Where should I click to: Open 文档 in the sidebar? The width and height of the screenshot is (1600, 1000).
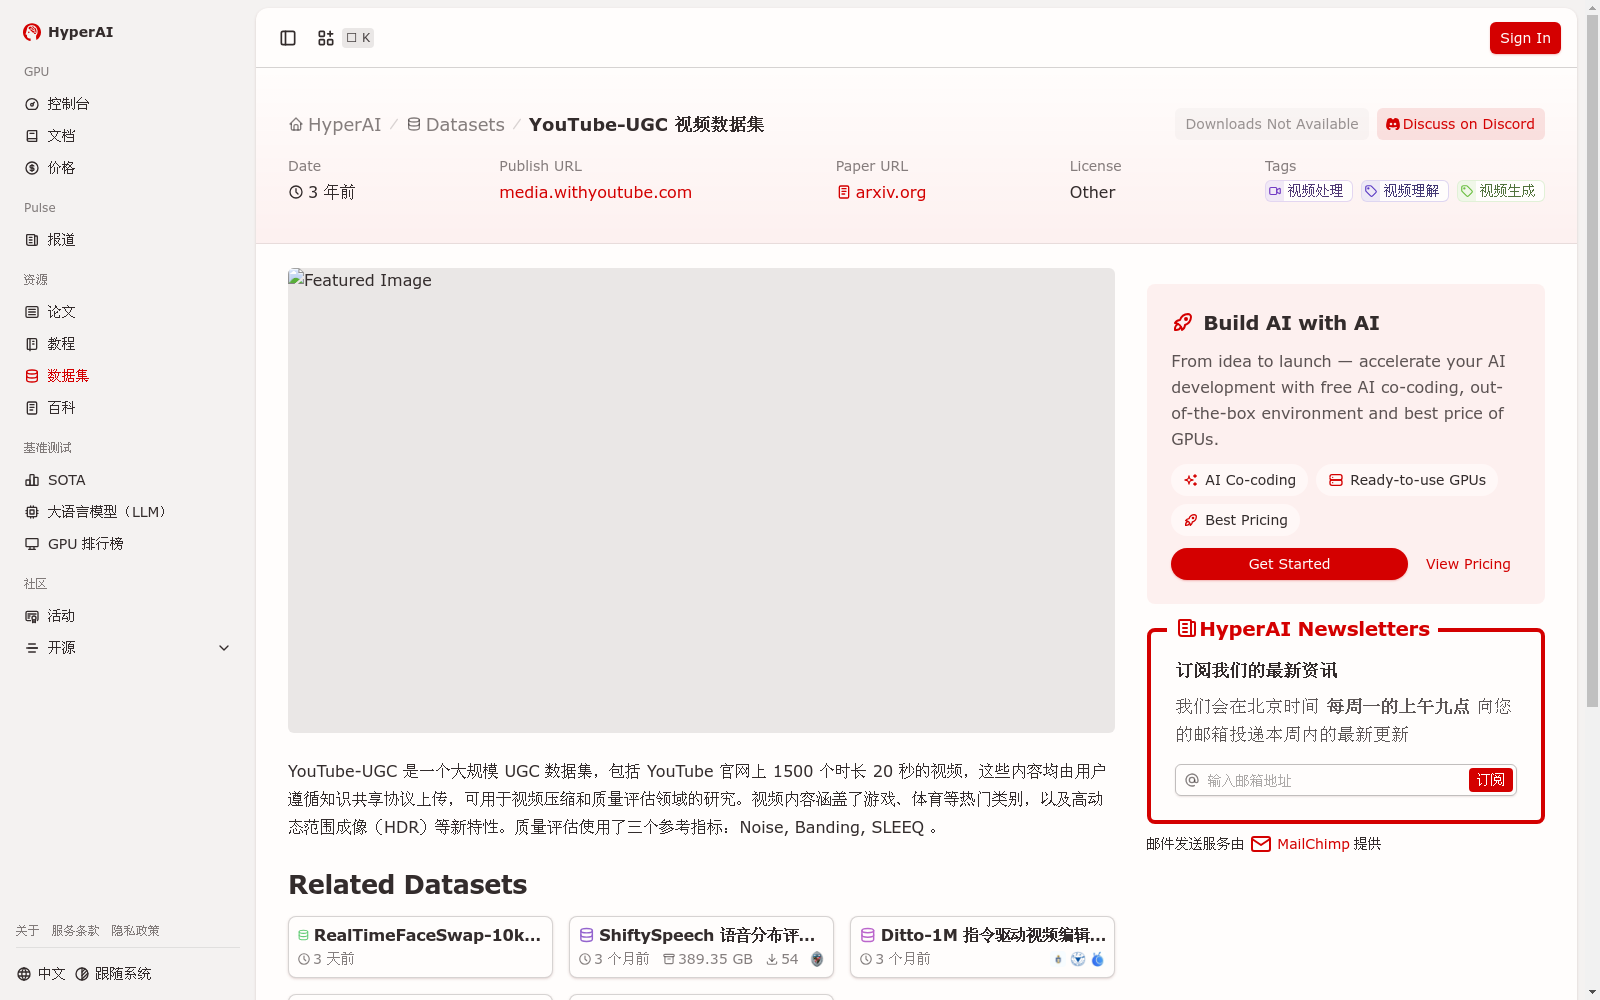click(128, 136)
